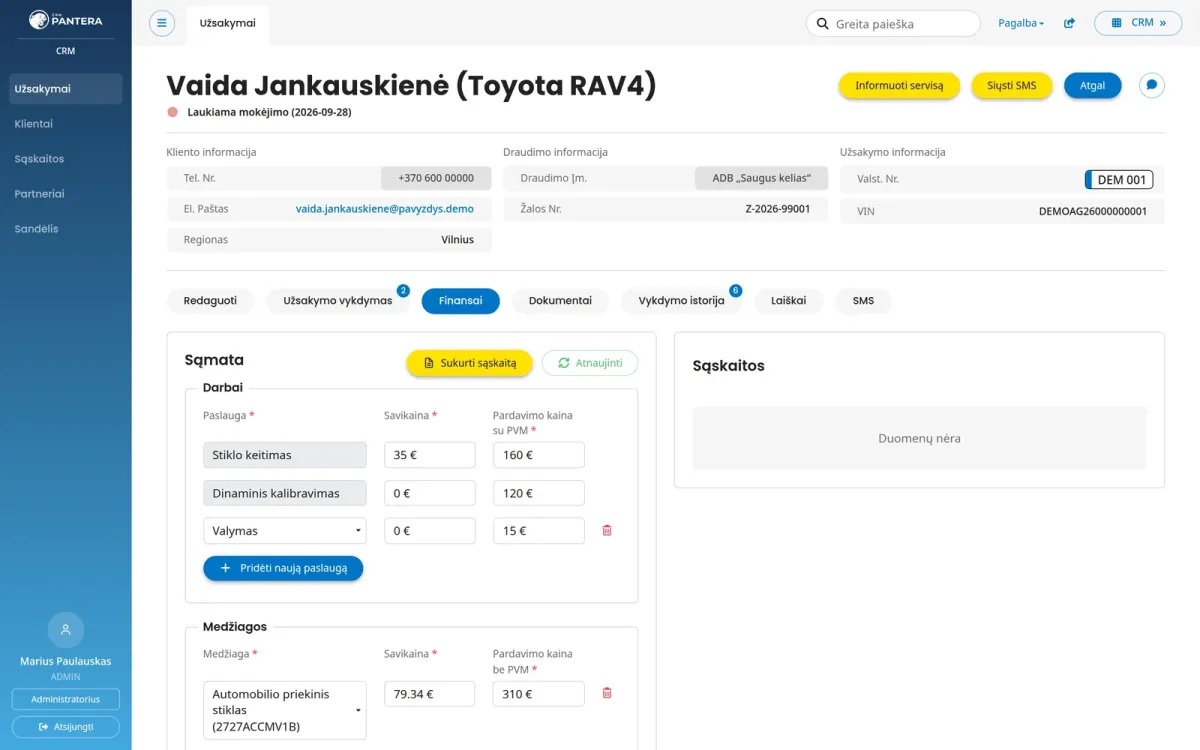Image resolution: width=1200 pixels, height=750 pixels.
Task: Click the user avatar icon in sidebar
Action: [x=66, y=630]
